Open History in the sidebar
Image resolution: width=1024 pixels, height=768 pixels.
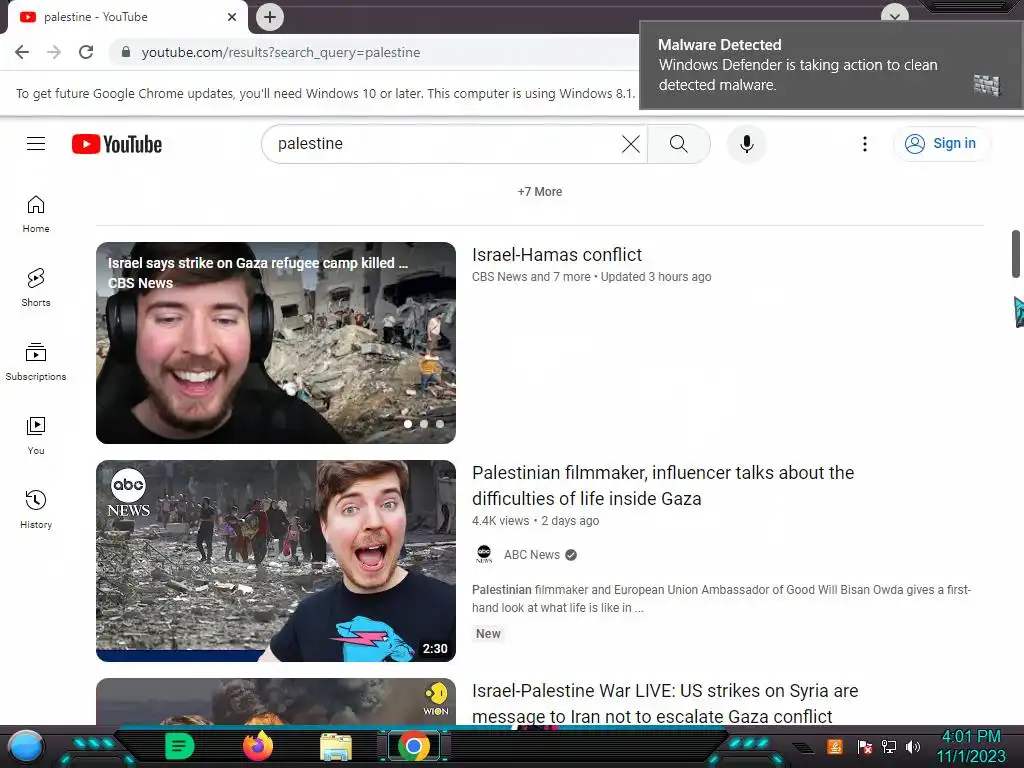tap(36, 509)
